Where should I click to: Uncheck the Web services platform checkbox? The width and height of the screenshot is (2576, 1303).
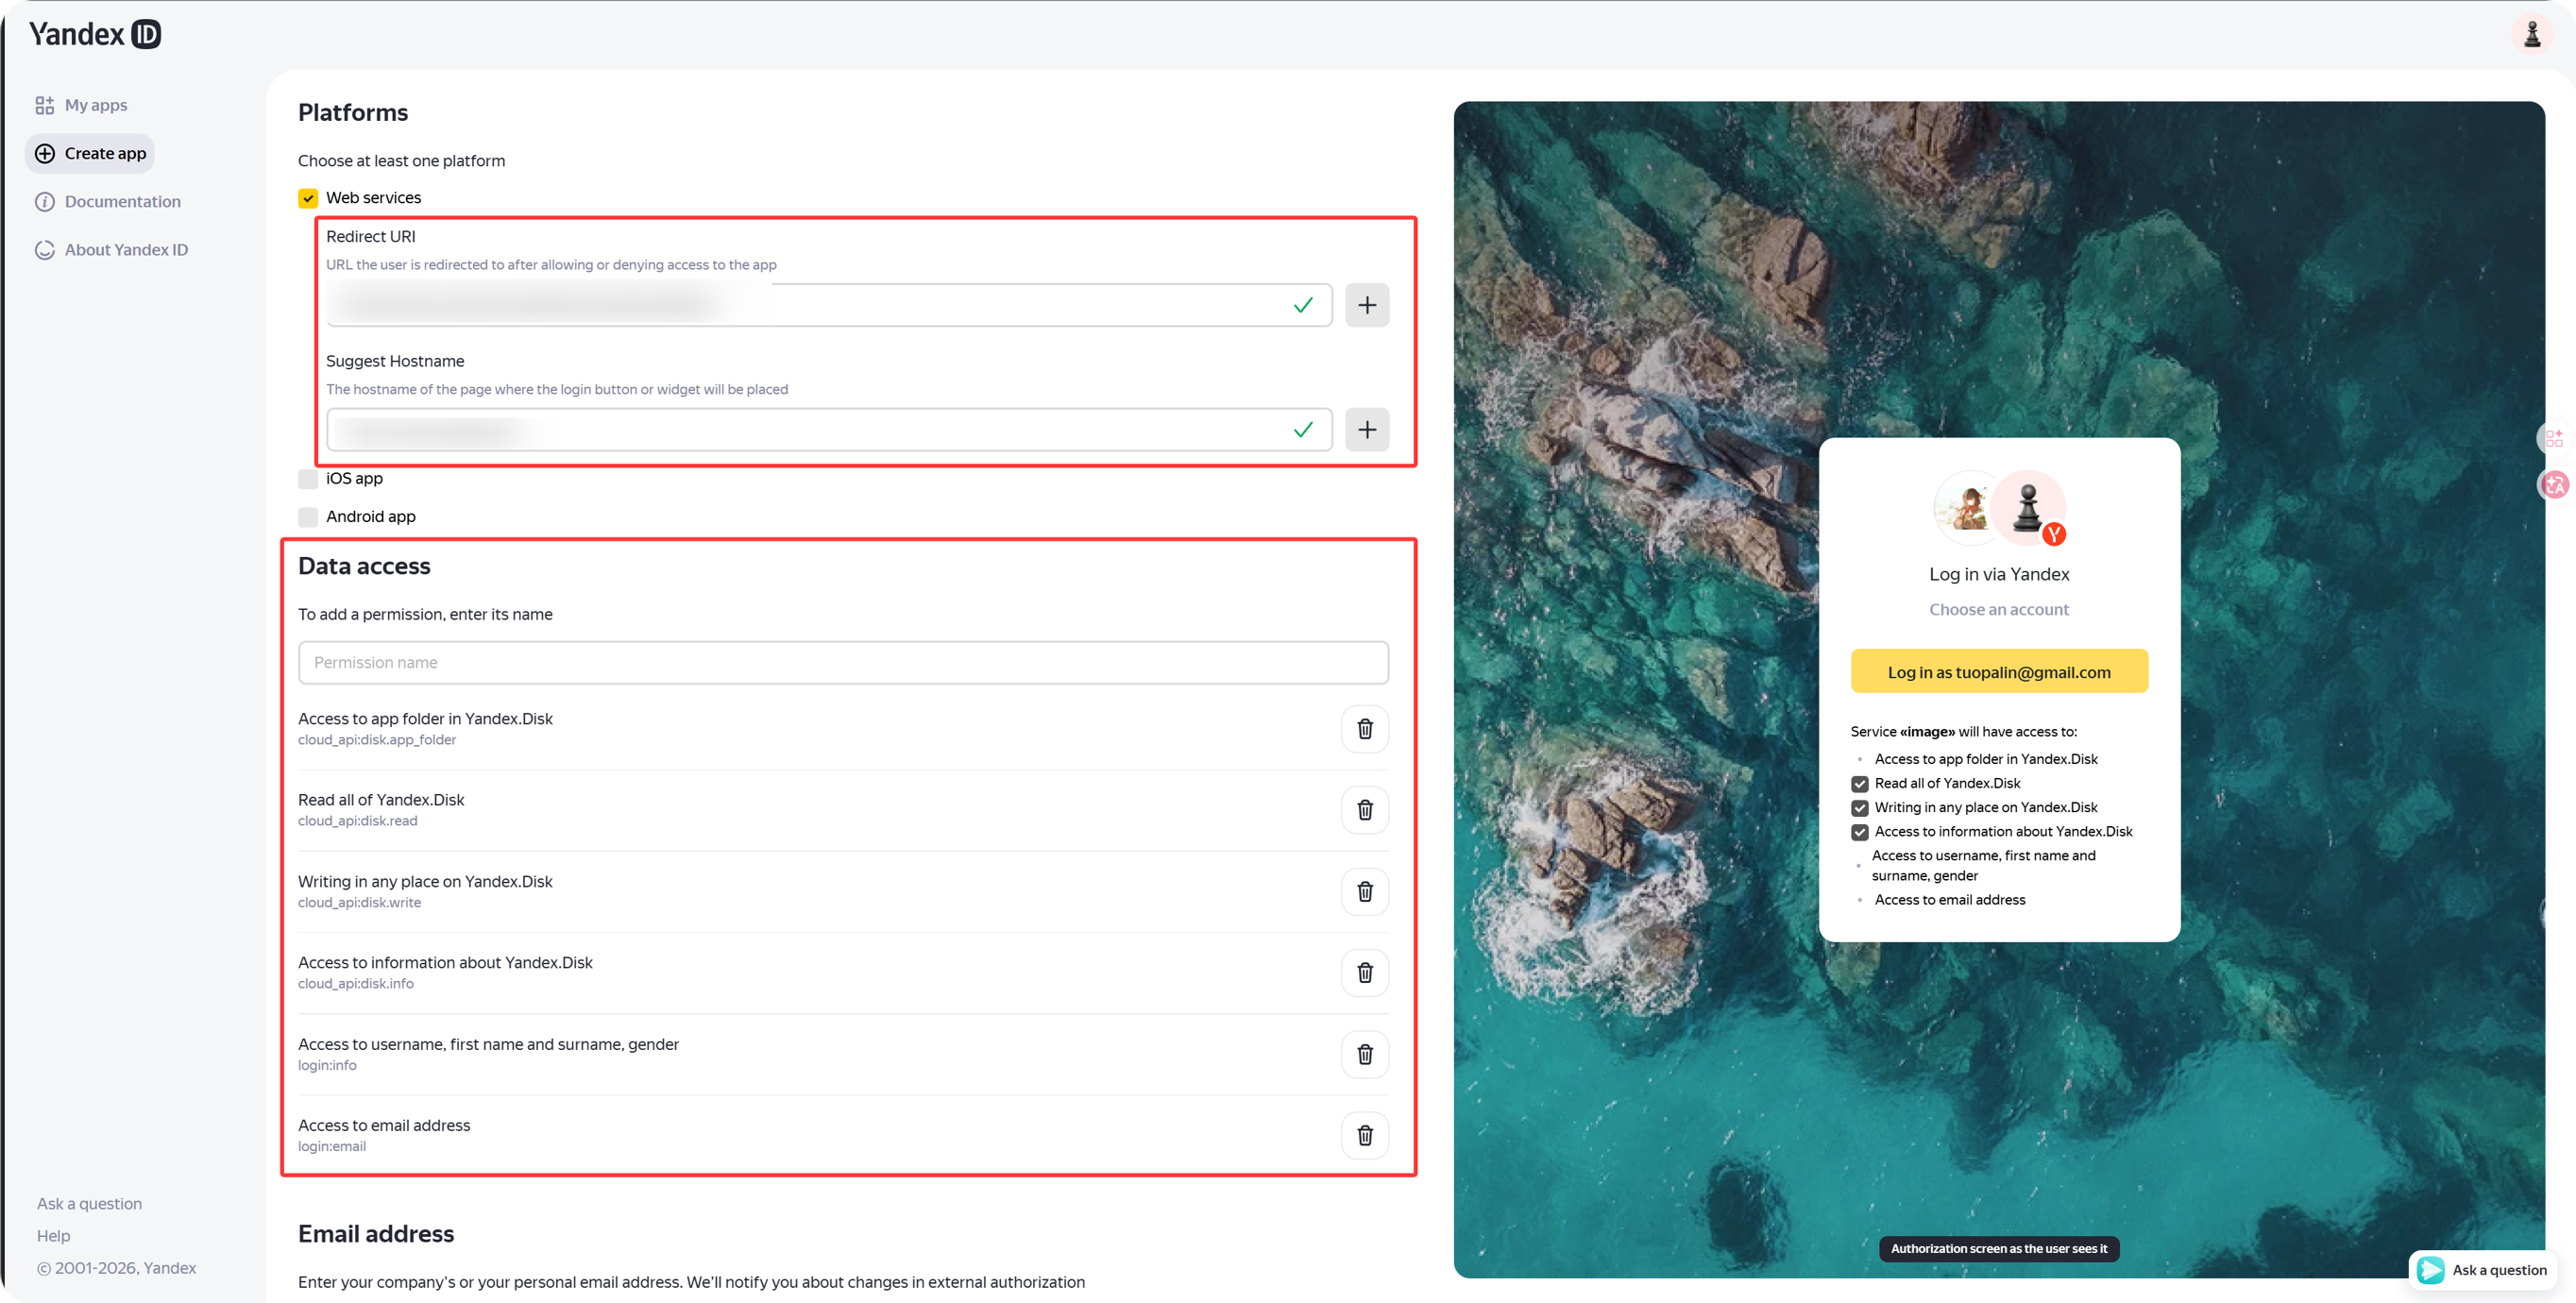[x=308, y=198]
